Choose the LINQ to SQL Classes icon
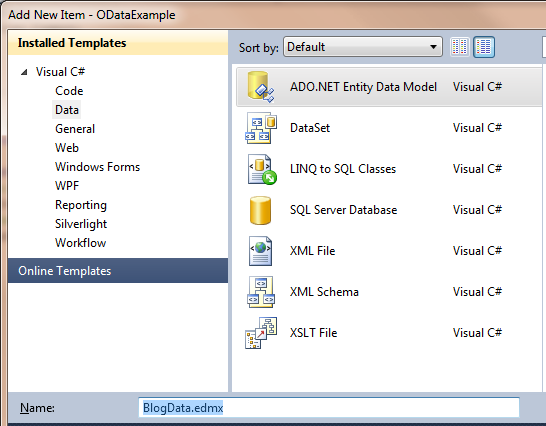Viewport: 546px width, 426px height. pos(262,169)
